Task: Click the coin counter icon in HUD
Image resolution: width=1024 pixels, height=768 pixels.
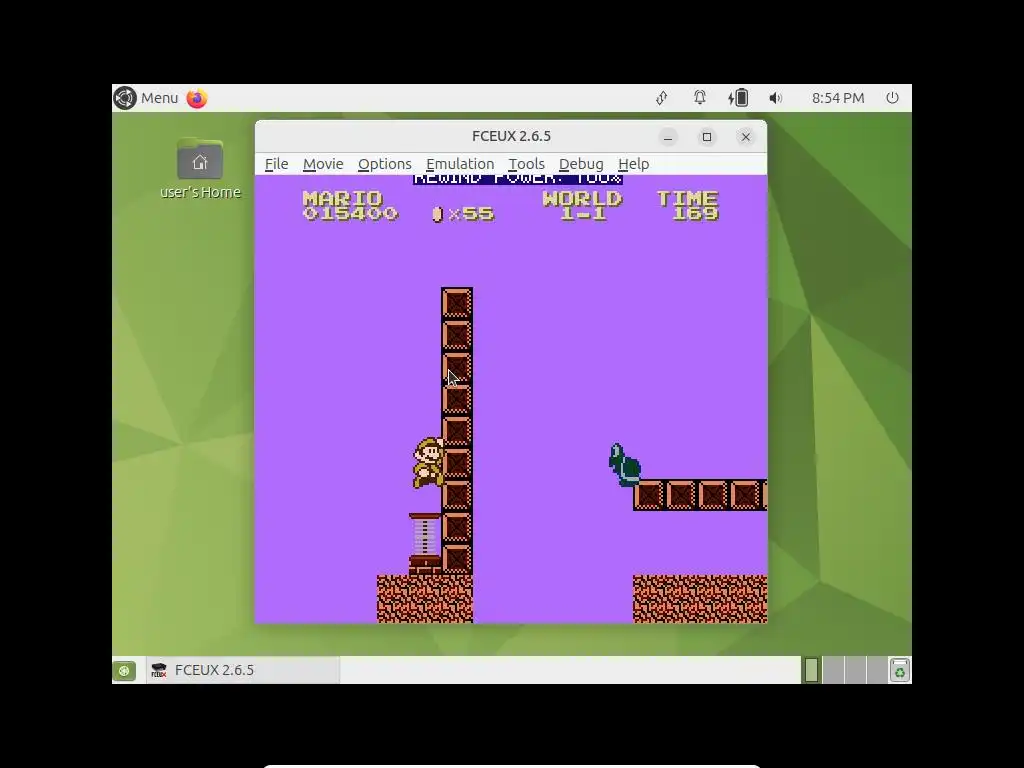Action: click(438, 214)
